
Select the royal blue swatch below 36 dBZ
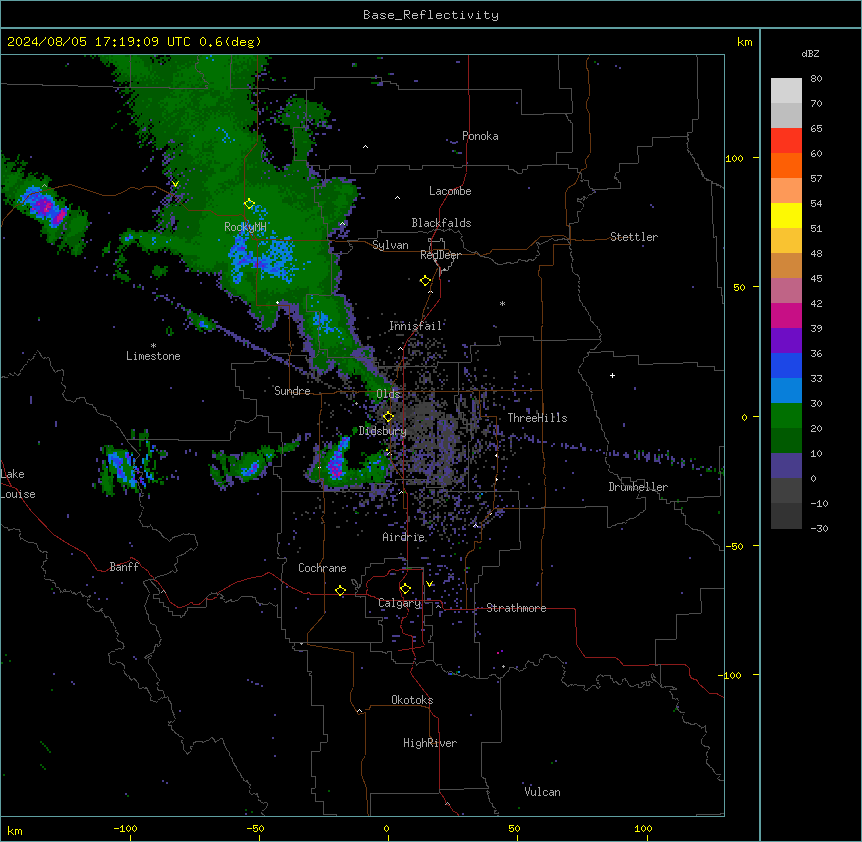tap(786, 365)
